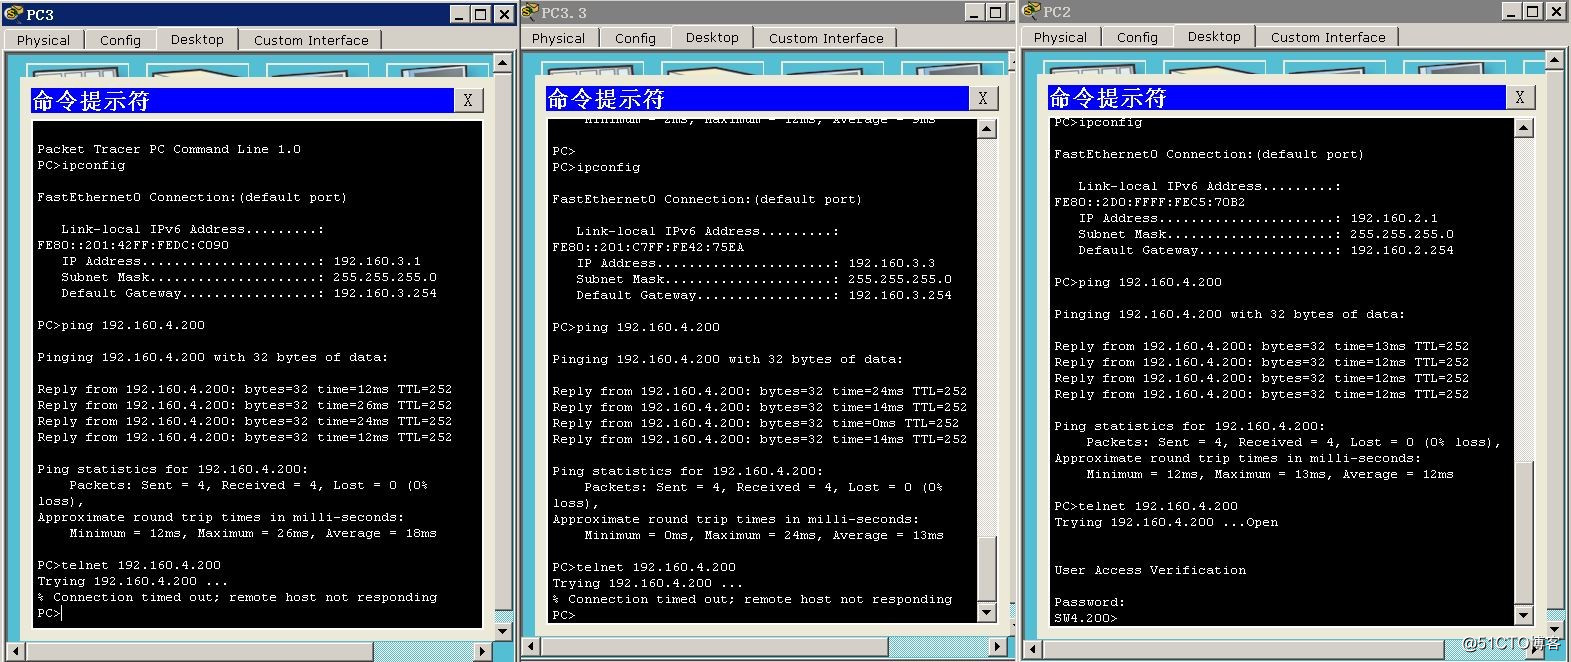The height and width of the screenshot is (662, 1571).
Task: Click 'ping 192.160.4.200' command in PC2 terminal
Action: point(1138,282)
